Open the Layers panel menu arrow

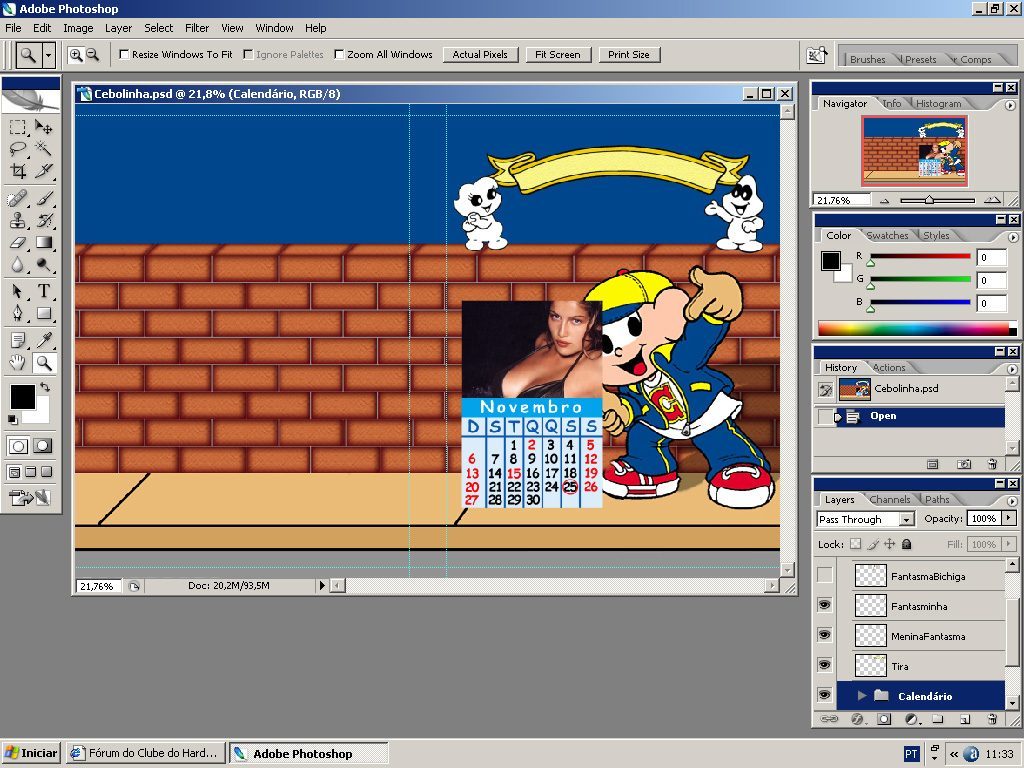coord(1012,501)
